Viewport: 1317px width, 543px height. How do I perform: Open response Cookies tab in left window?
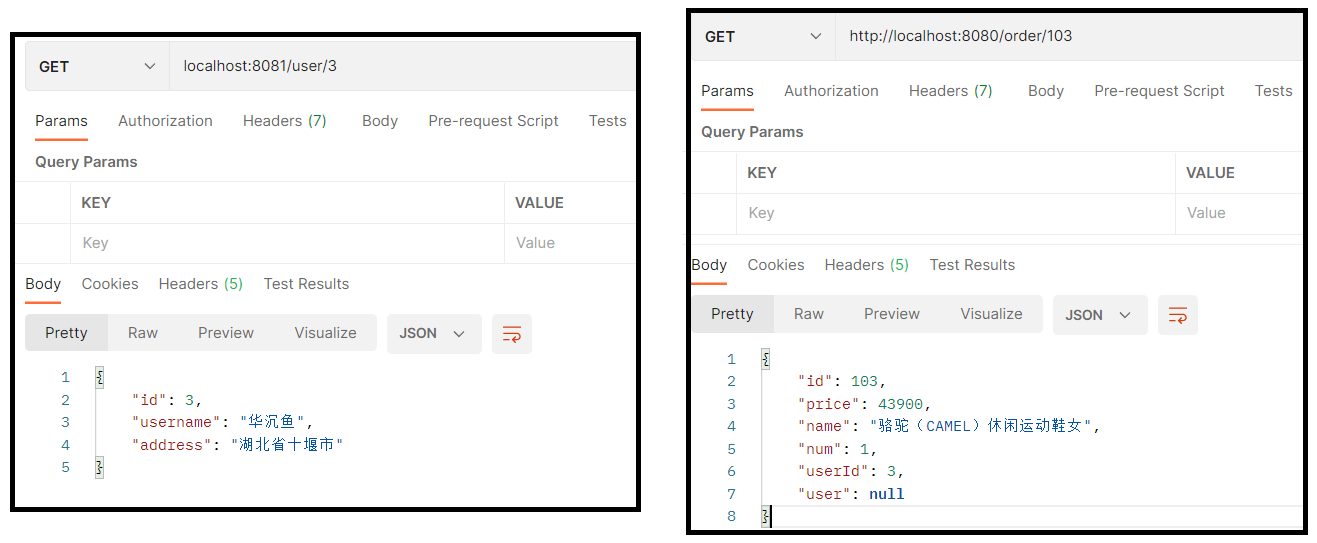click(x=110, y=284)
